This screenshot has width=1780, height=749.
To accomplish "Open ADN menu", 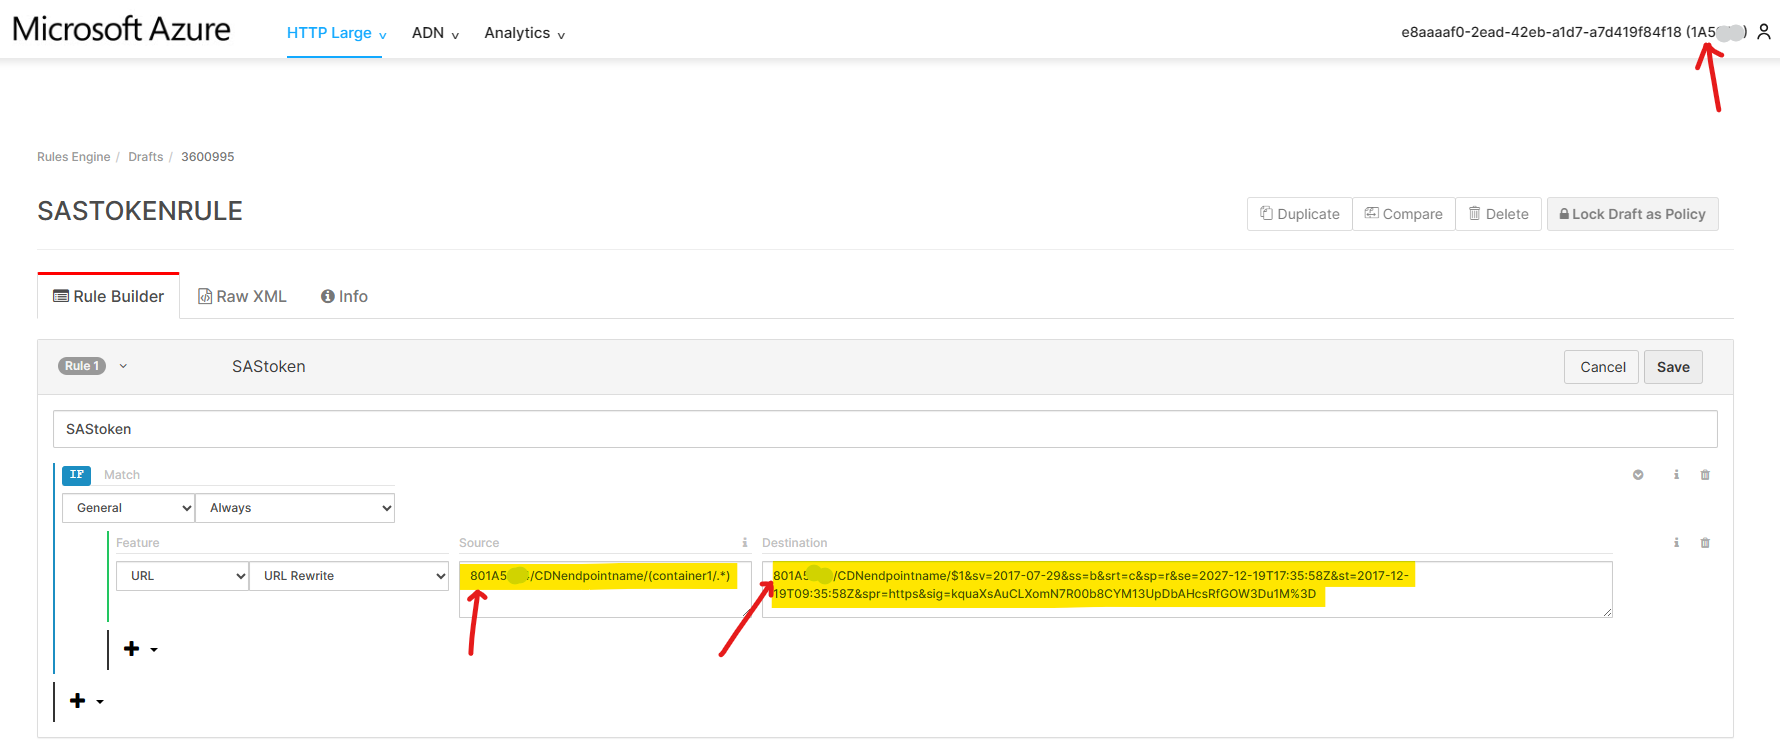I will coord(435,33).
